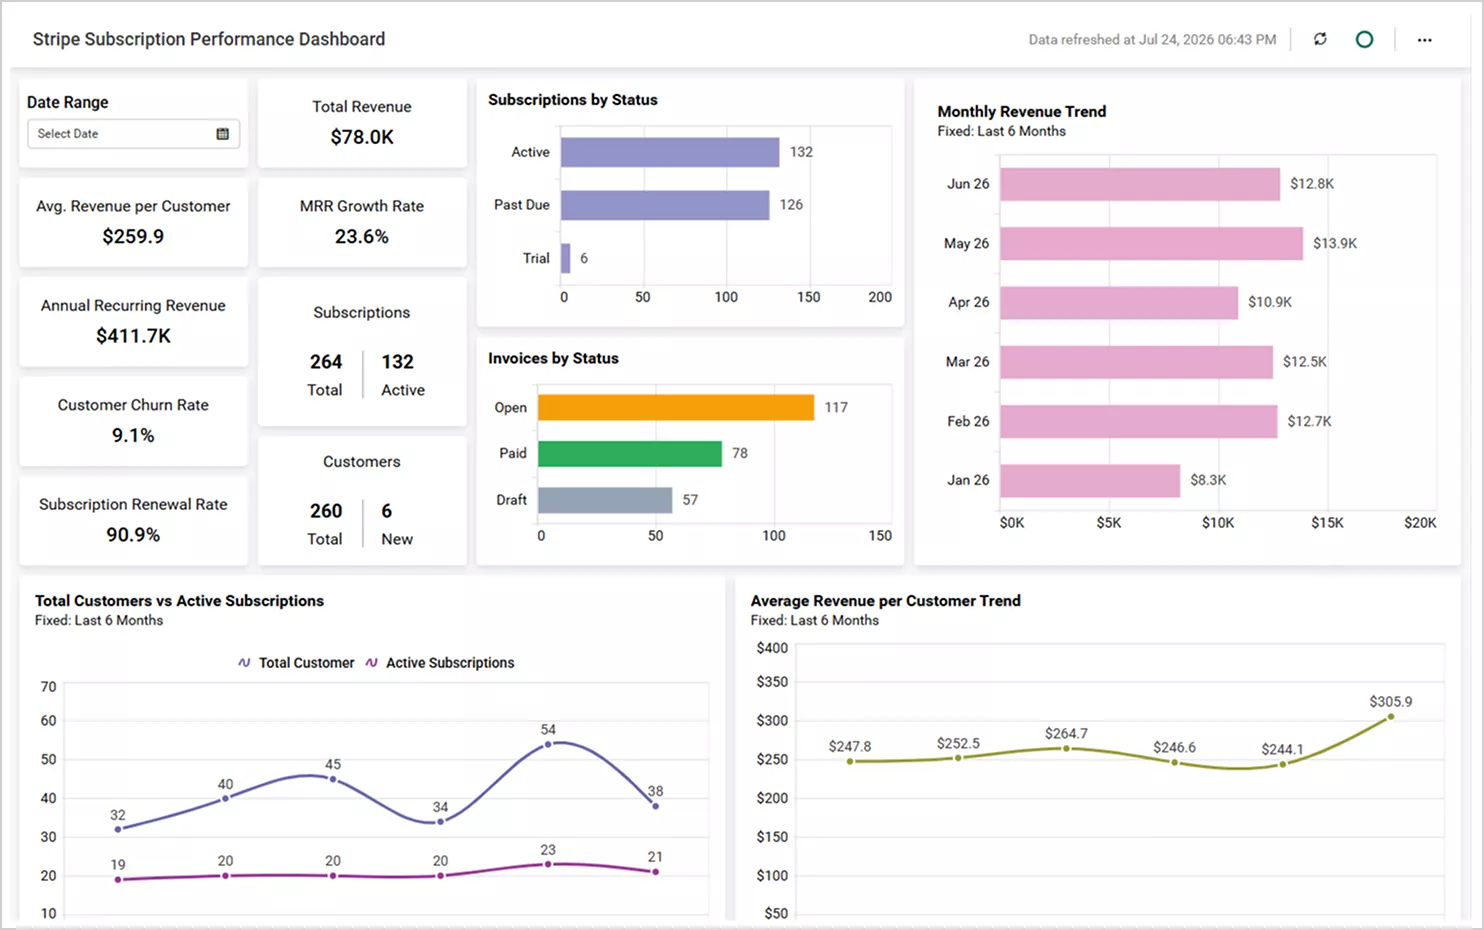This screenshot has height=930, width=1484.
Task: Click the Jun 26 revenue bar
Action: [1140, 184]
